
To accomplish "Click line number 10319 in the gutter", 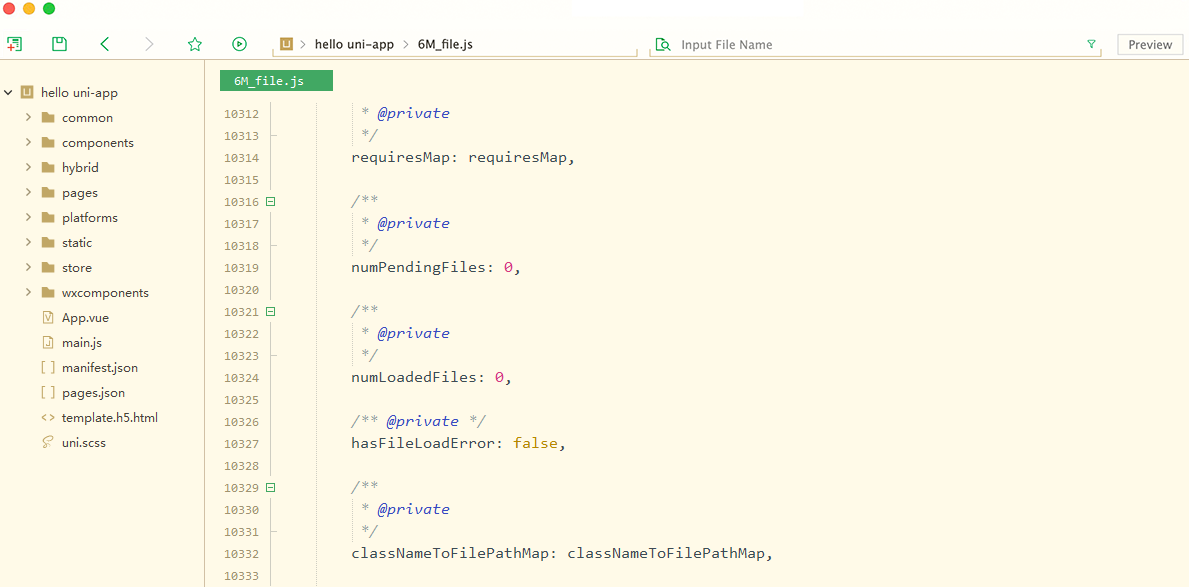I will coord(242,268).
